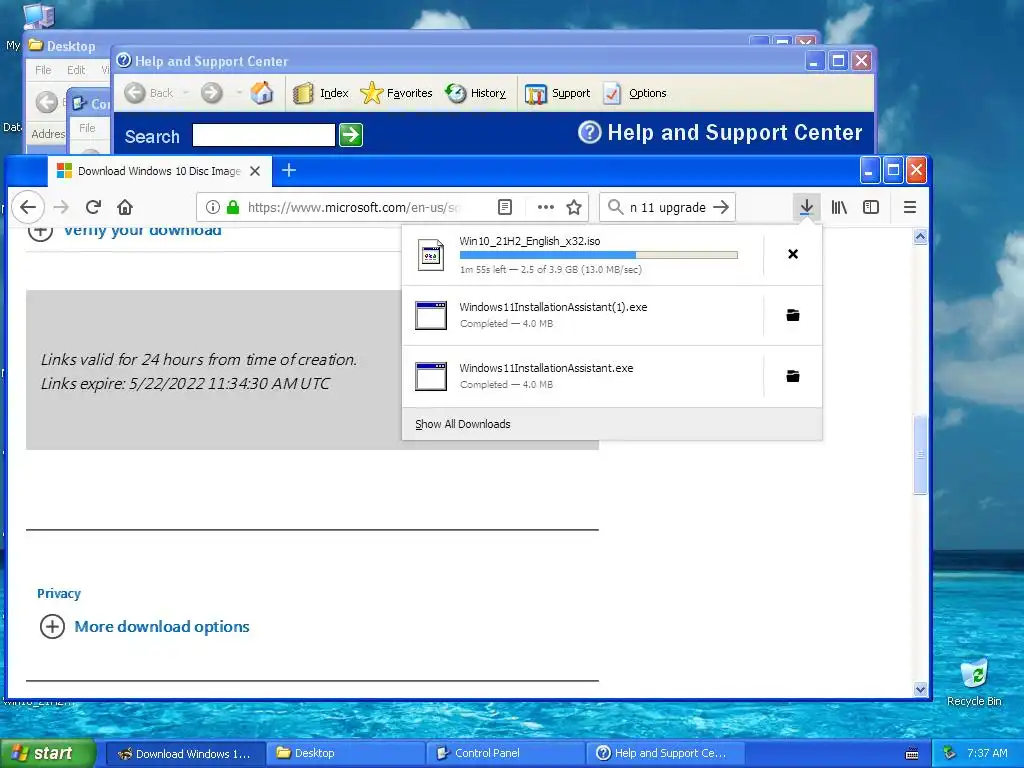Click Show All Downloads
Image resolution: width=1024 pixels, height=768 pixels.
click(463, 424)
